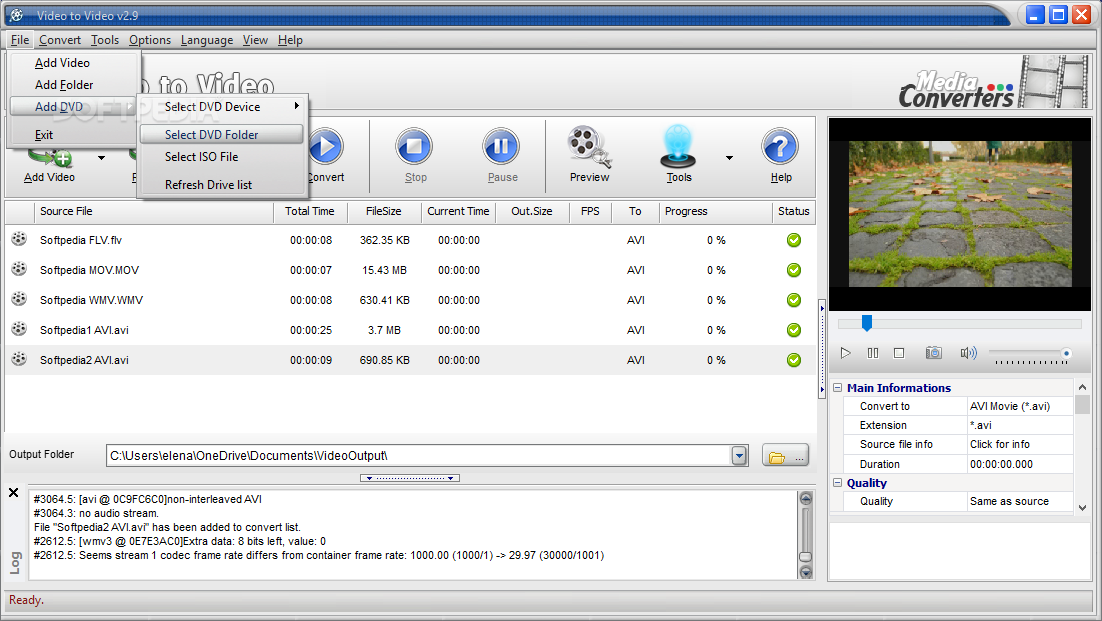Click the green status check for Softpedia2 AVI.avi

pyautogui.click(x=793, y=360)
